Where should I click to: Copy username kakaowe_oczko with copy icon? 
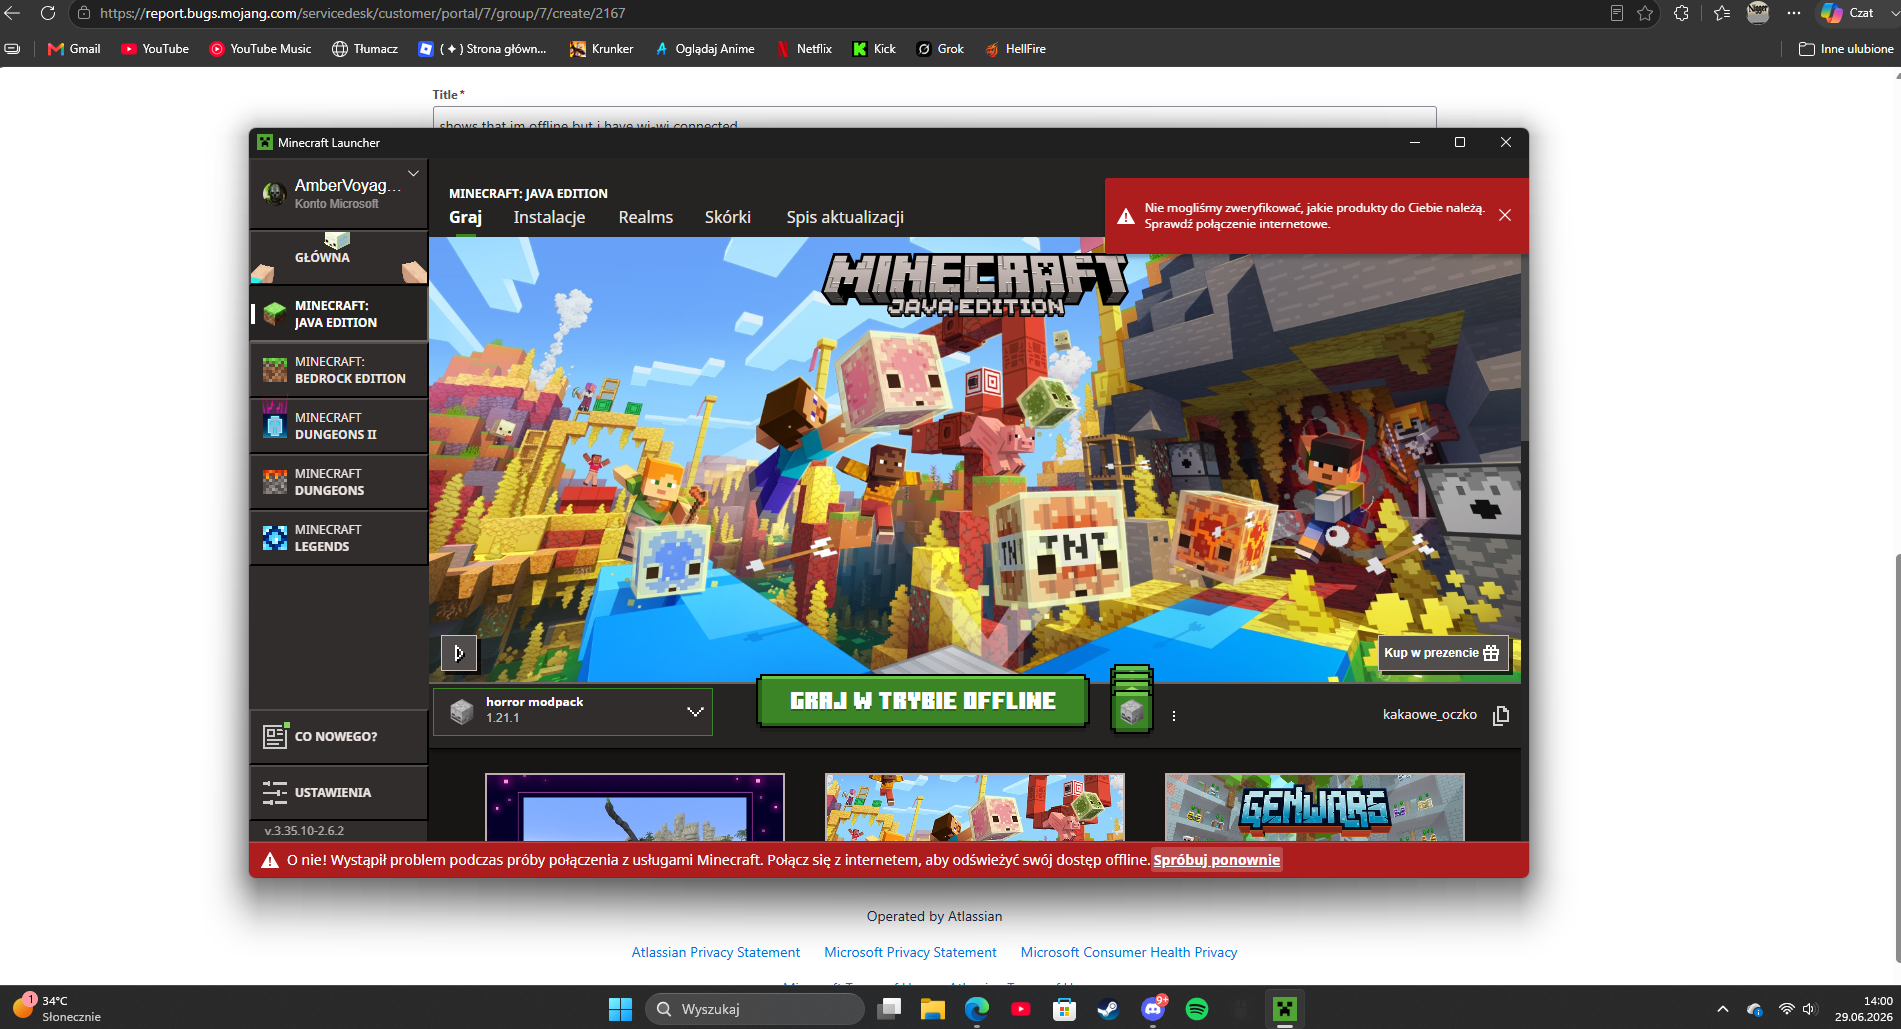click(x=1501, y=715)
